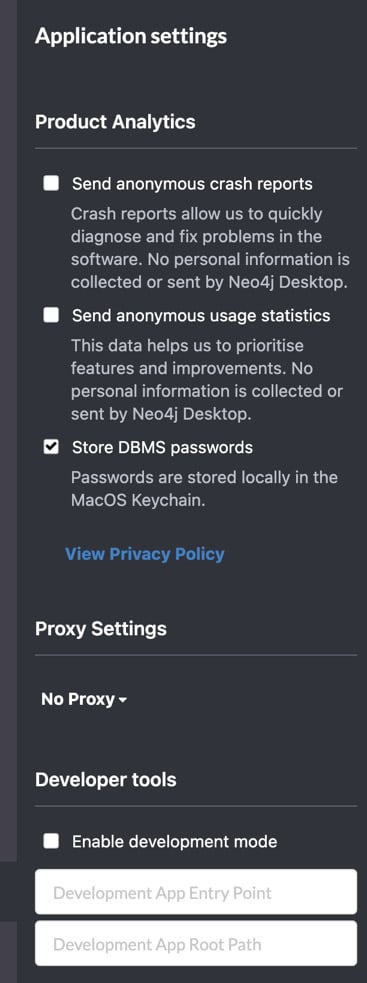Select the Proxy Settings section heading
This screenshot has height=983, width=367.
[x=101, y=629]
